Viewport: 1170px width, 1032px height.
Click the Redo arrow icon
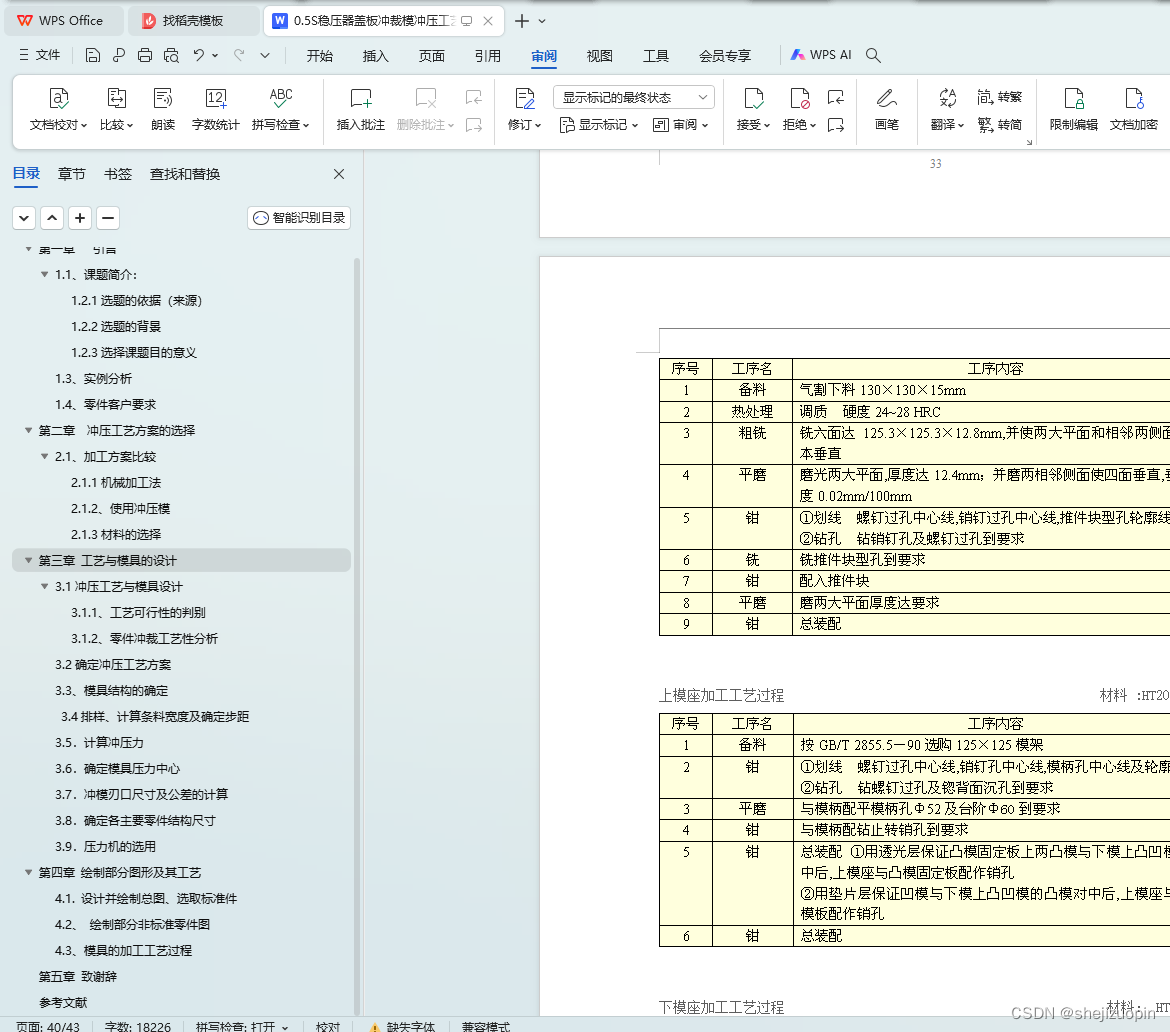tap(239, 55)
